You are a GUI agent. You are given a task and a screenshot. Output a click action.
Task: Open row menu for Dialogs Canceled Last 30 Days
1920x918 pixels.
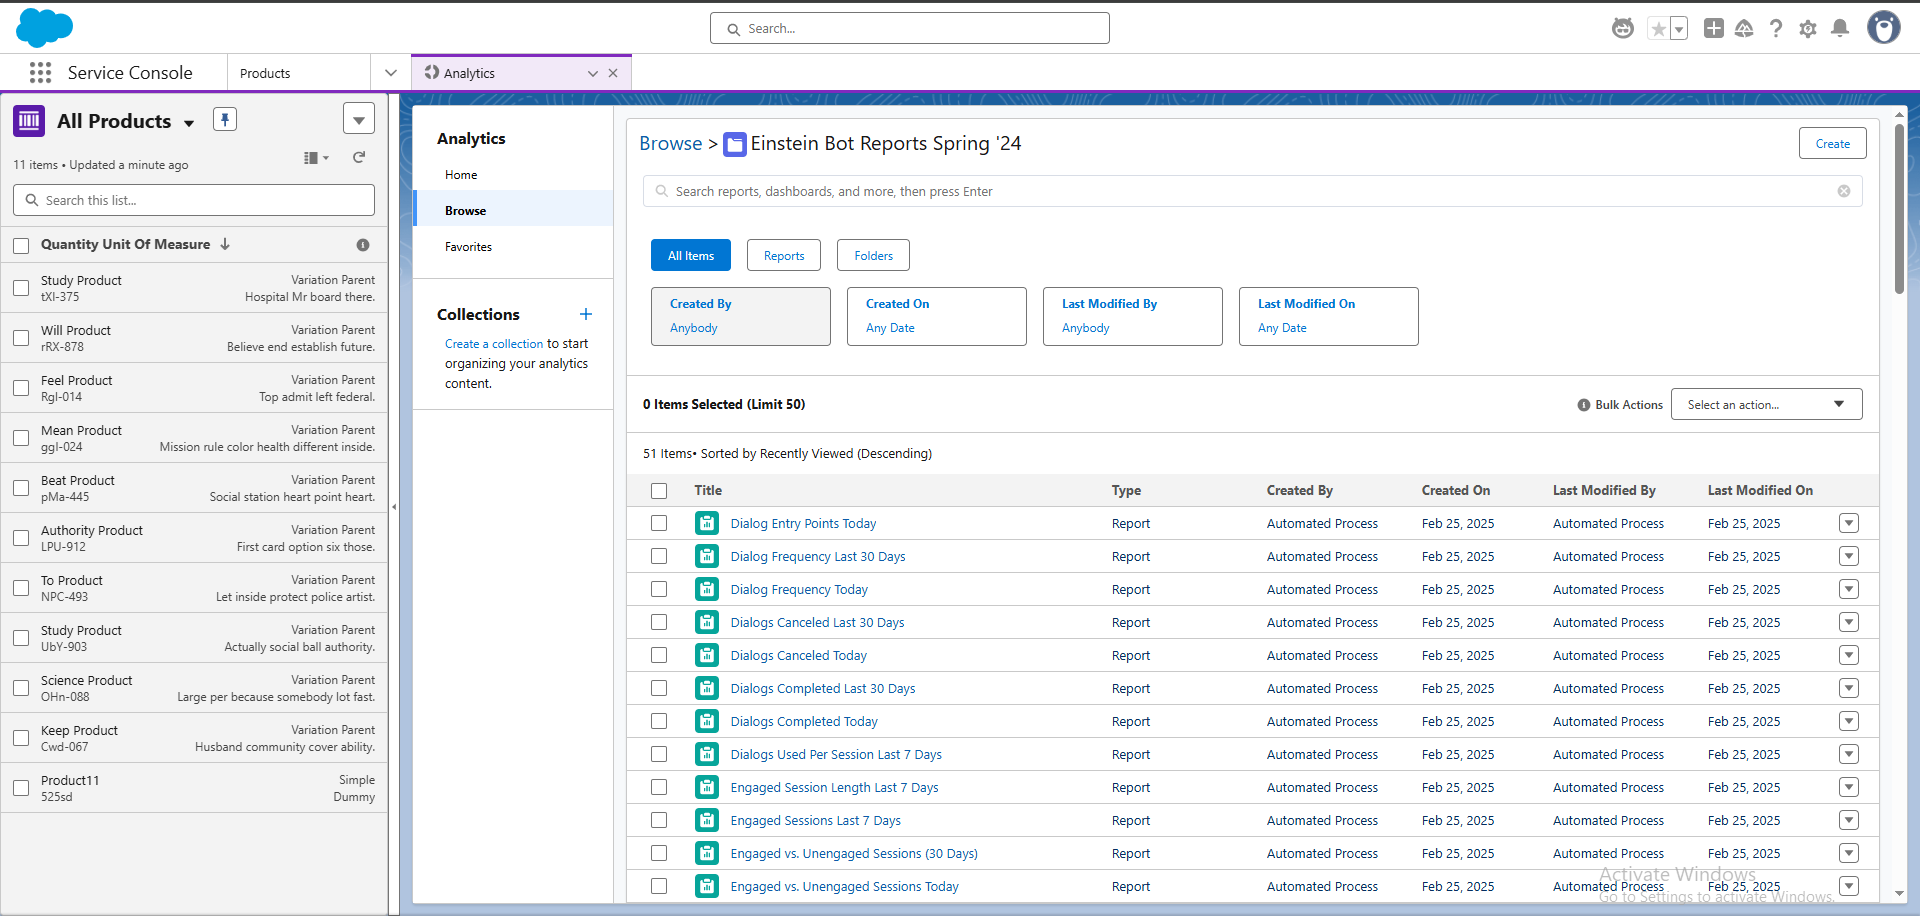tap(1849, 622)
